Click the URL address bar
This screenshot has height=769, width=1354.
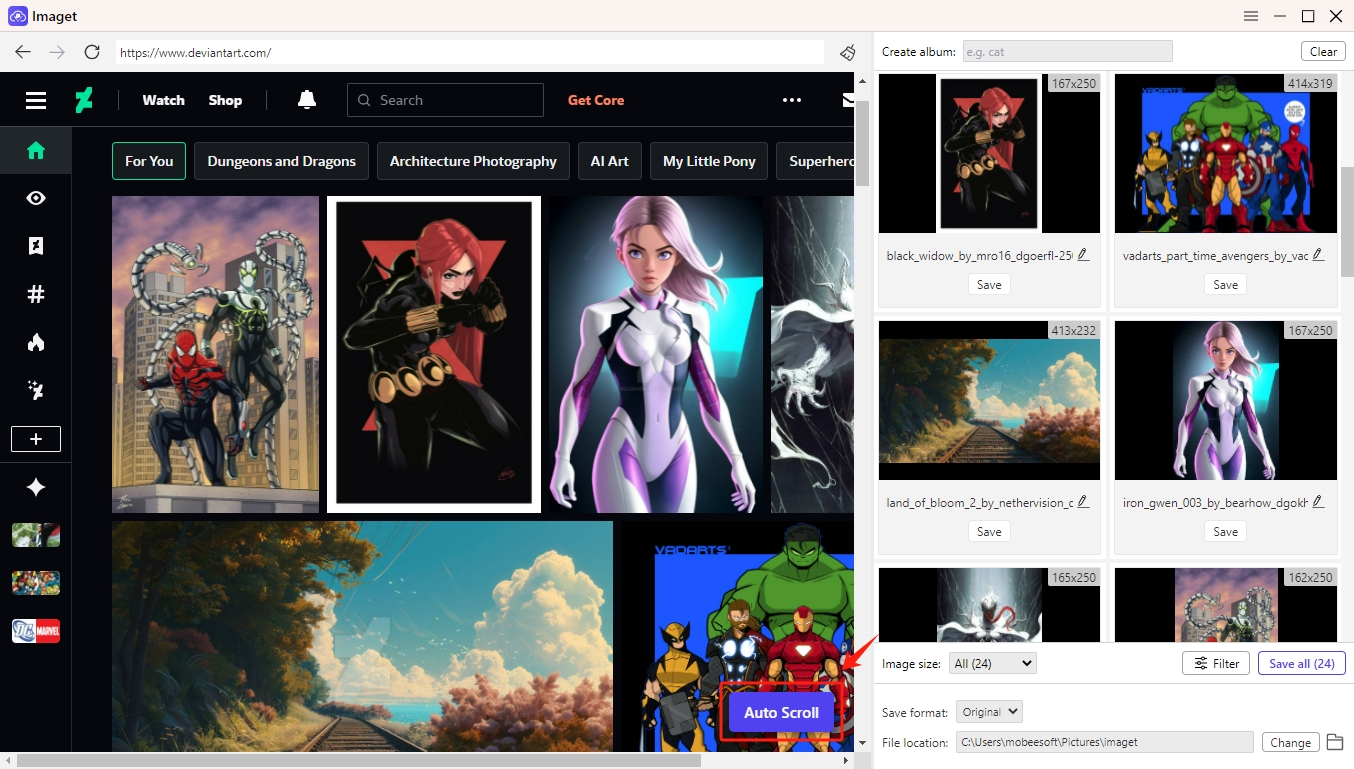[469, 52]
